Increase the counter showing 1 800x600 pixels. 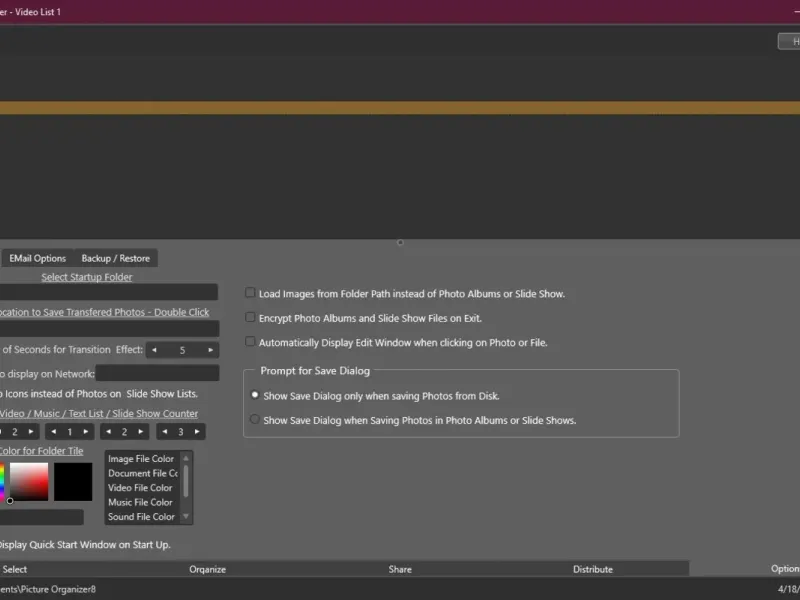pyautogui.click(x=86, y=432)
